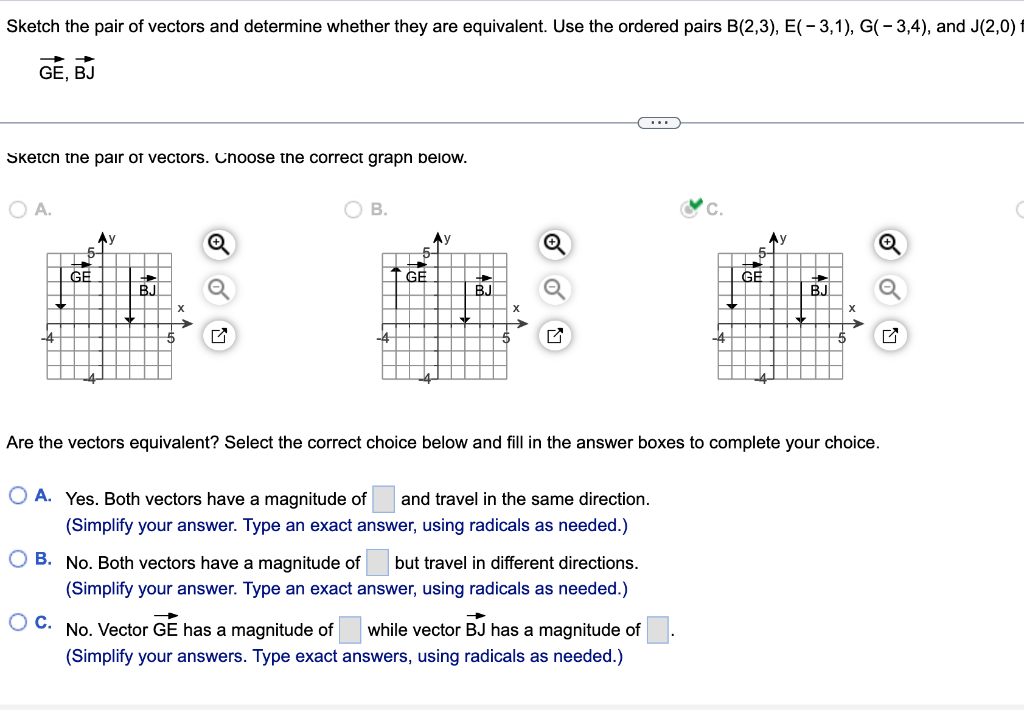Expand the ellipsis divider control

(x=659, y=122)
